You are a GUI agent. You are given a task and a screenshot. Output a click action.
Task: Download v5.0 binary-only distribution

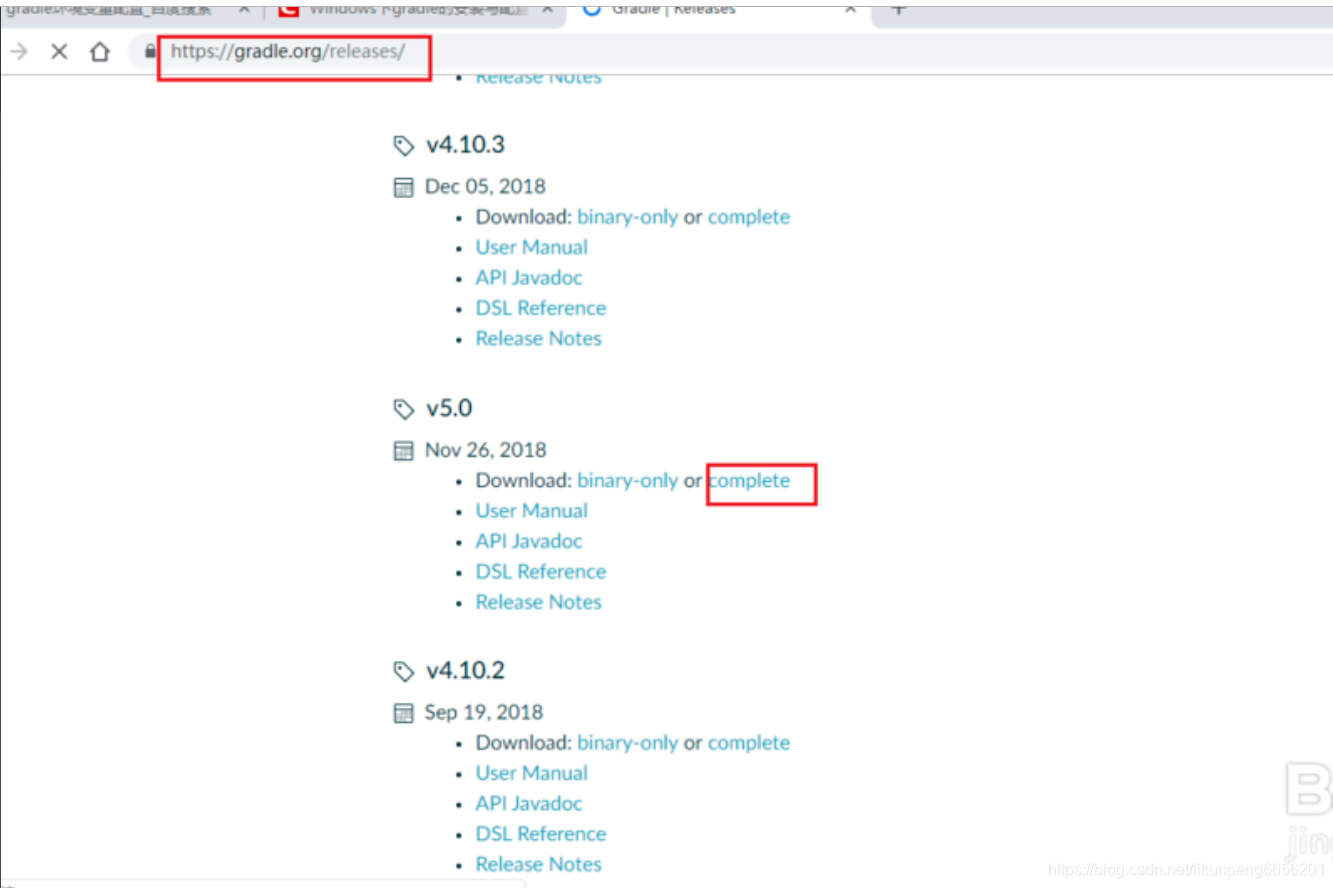[x=627, y=481]
